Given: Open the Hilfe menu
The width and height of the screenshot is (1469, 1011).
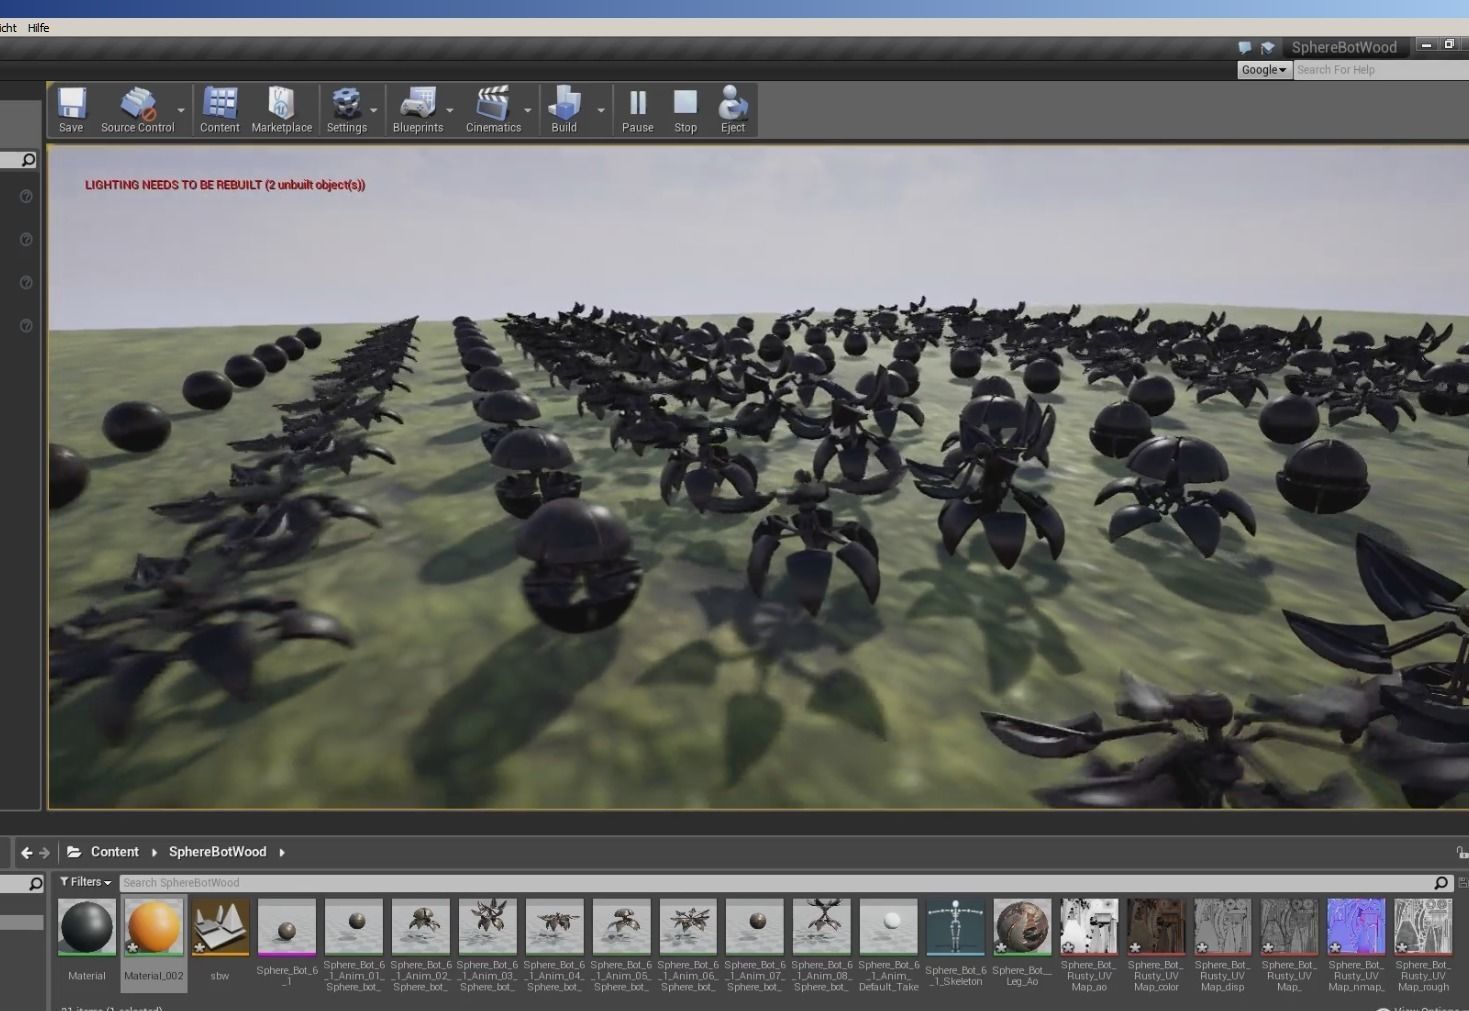Looking at the screenshot, I should click(39, 27).
